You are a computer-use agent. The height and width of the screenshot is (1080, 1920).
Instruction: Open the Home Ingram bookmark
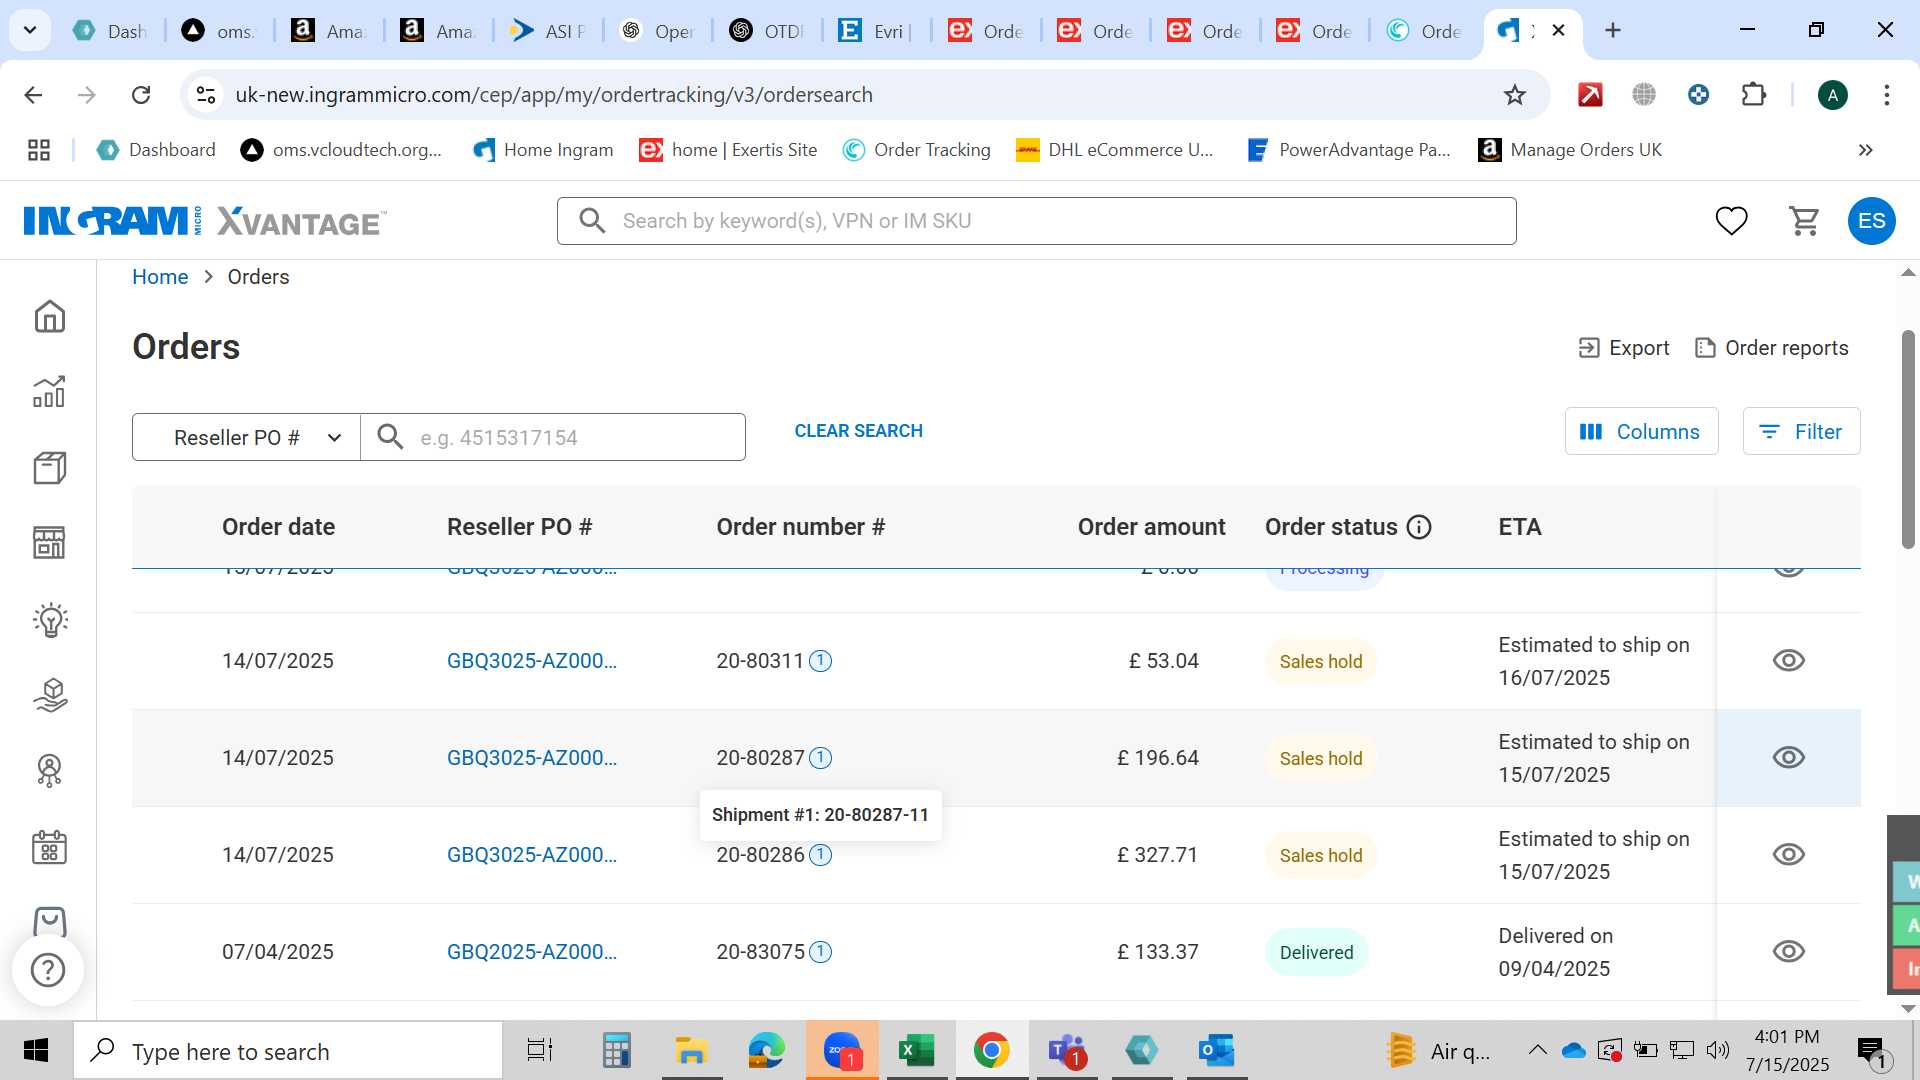(543, 150)
